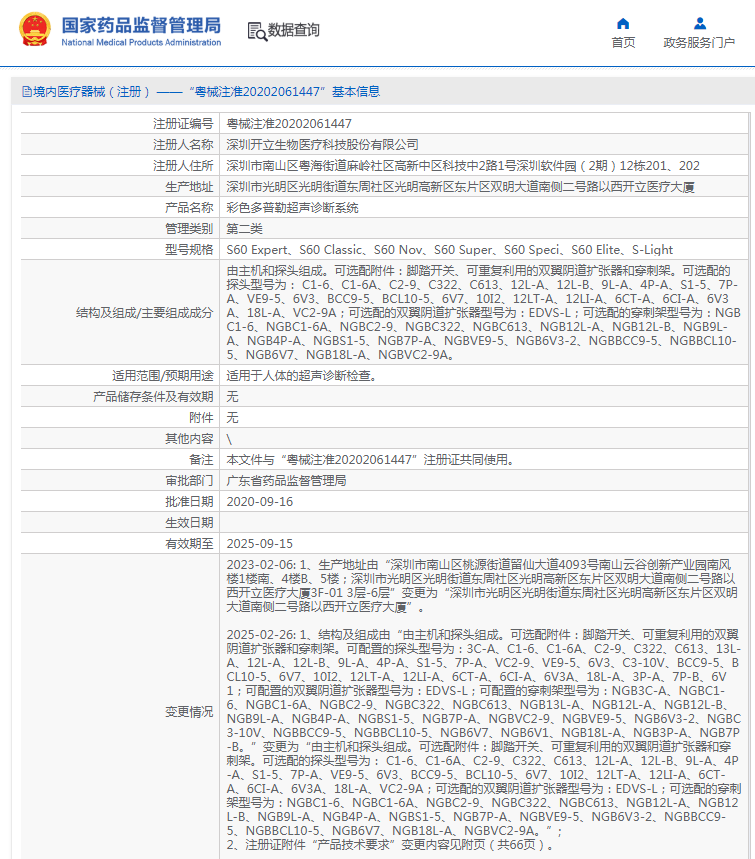Click the document icon before 境内医疗器械
755x859 pixels.
click(27, 91)
